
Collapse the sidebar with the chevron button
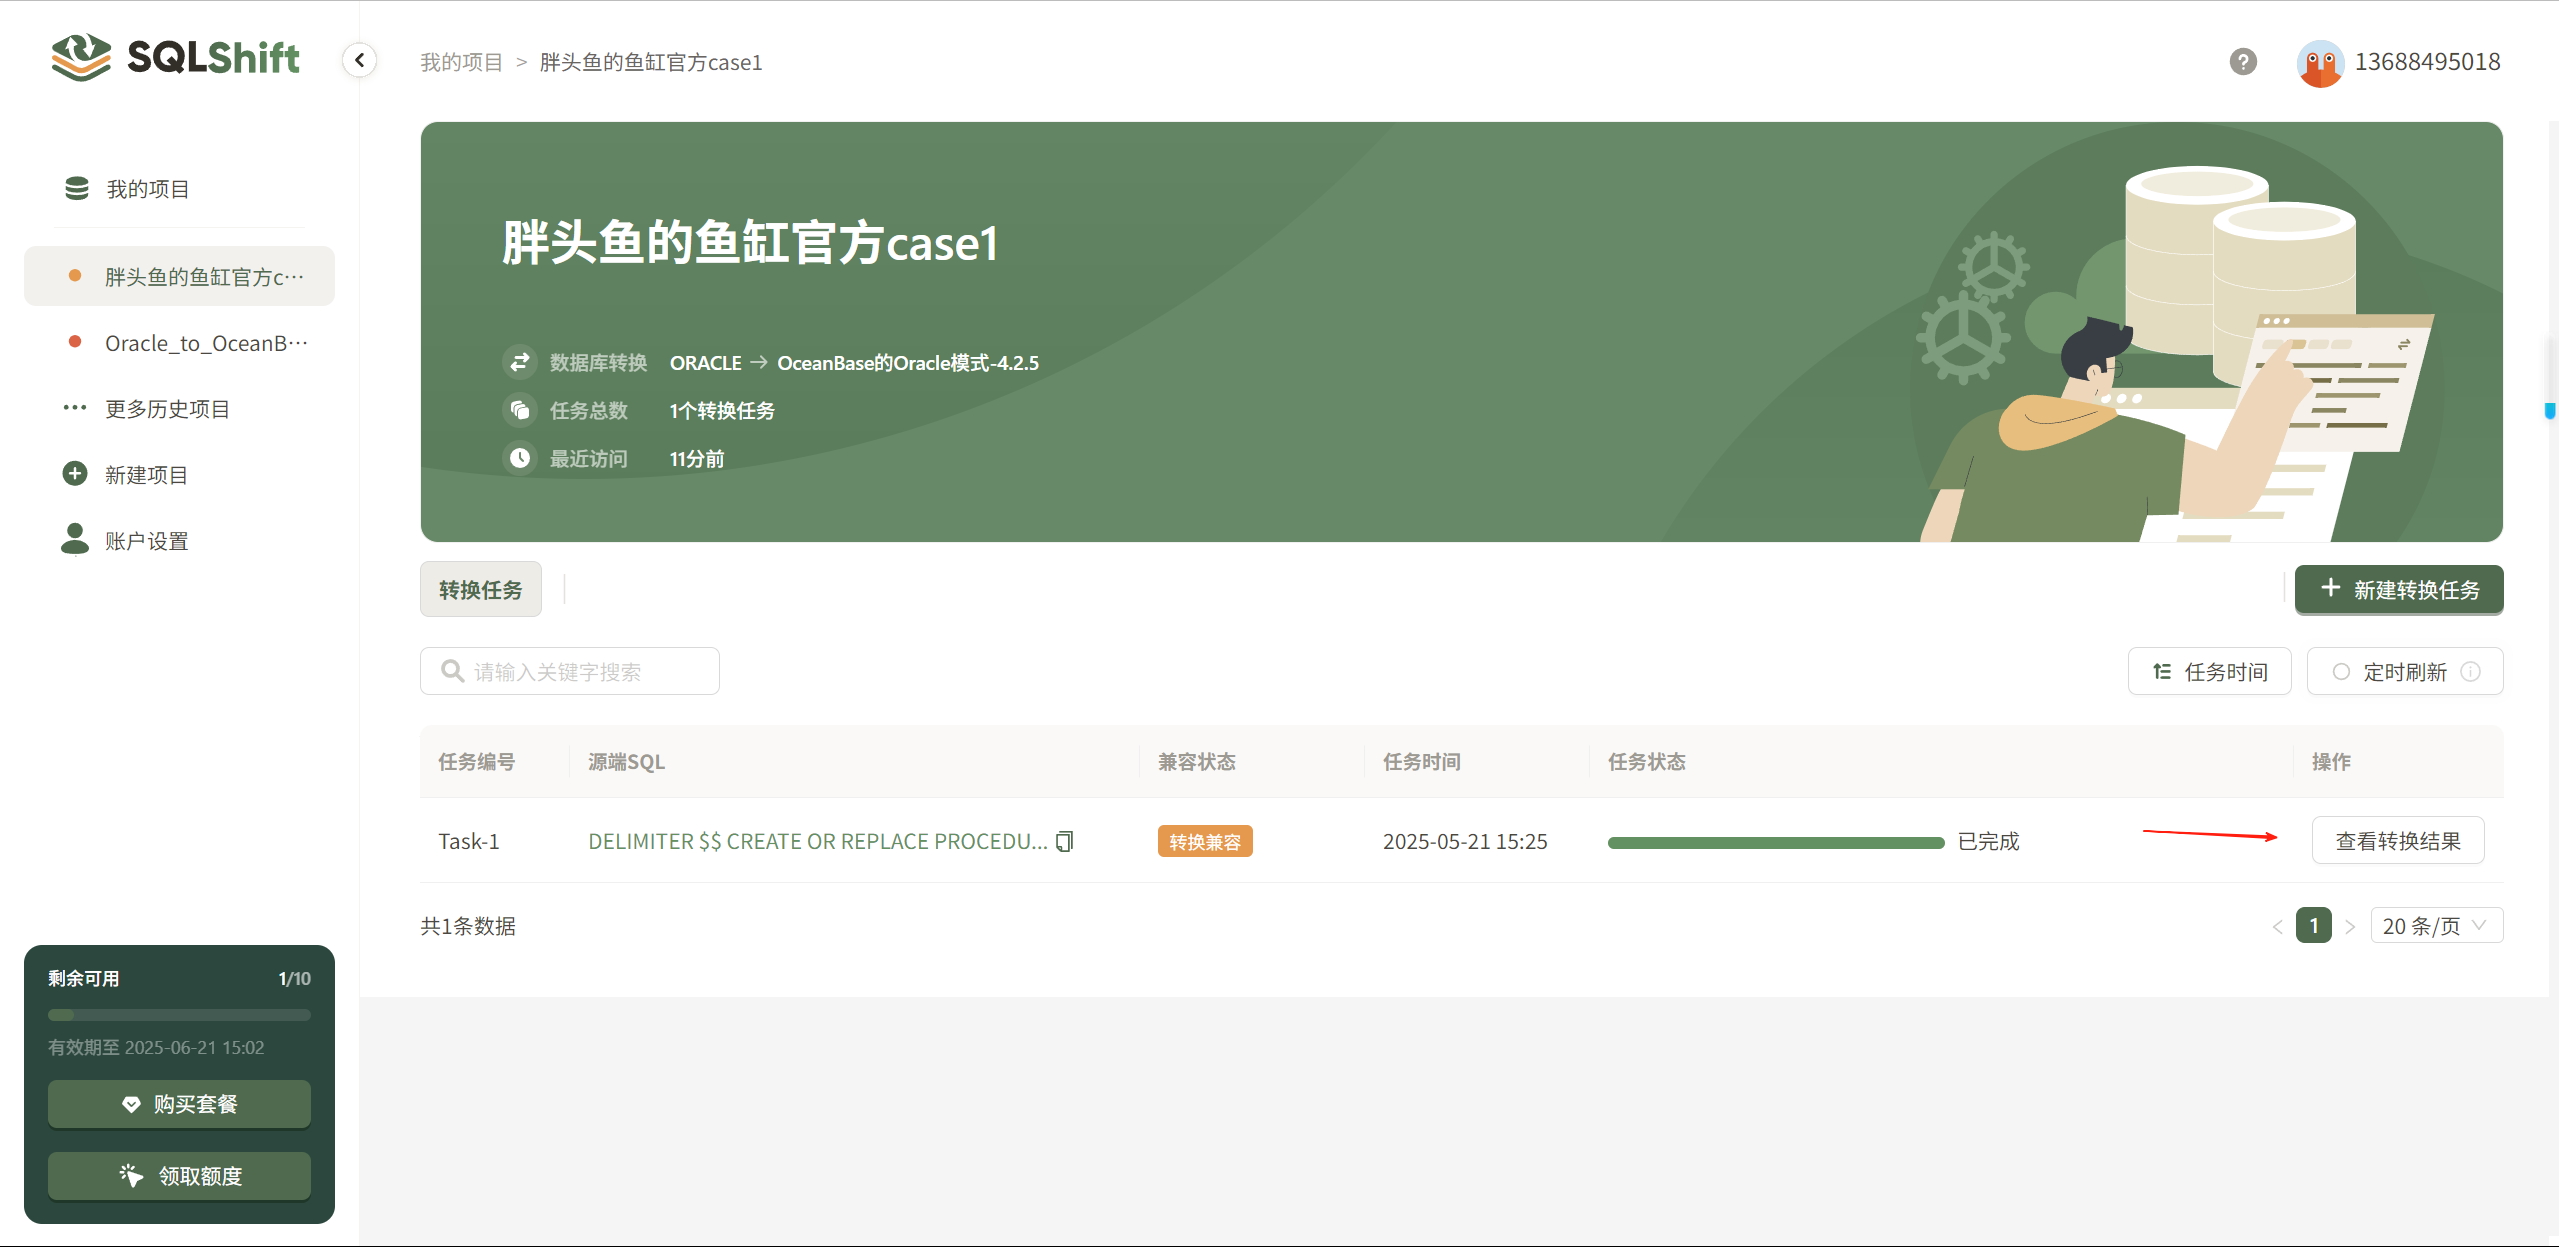pos(359,60)
